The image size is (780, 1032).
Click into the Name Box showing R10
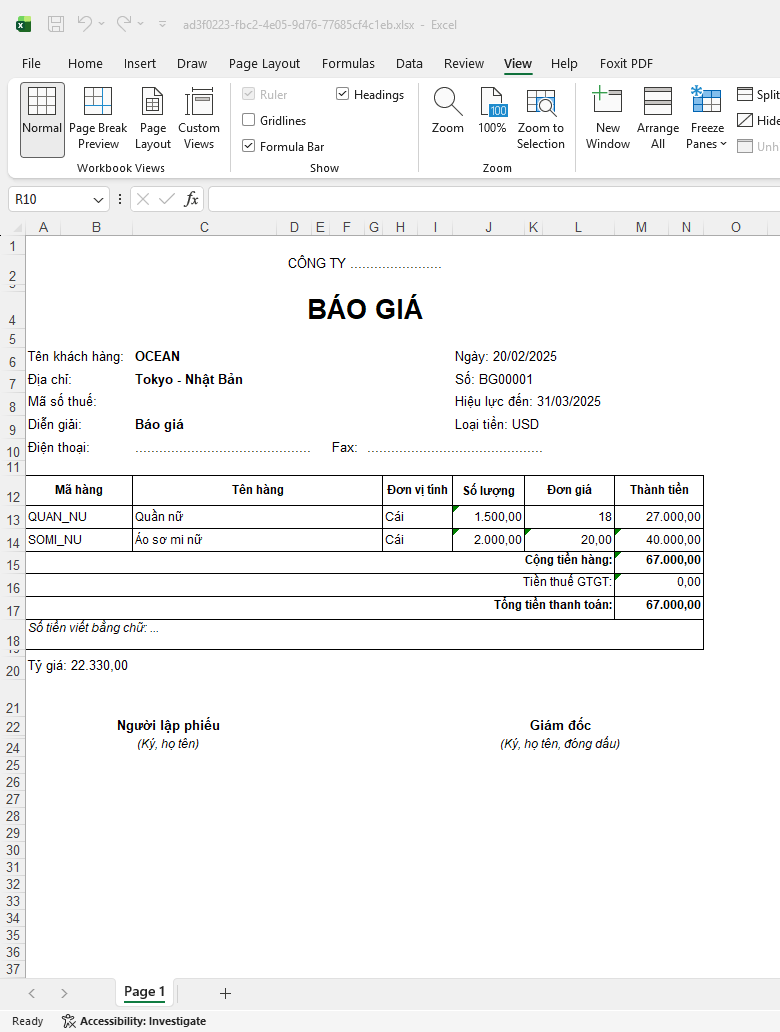[x=49, y=199]
